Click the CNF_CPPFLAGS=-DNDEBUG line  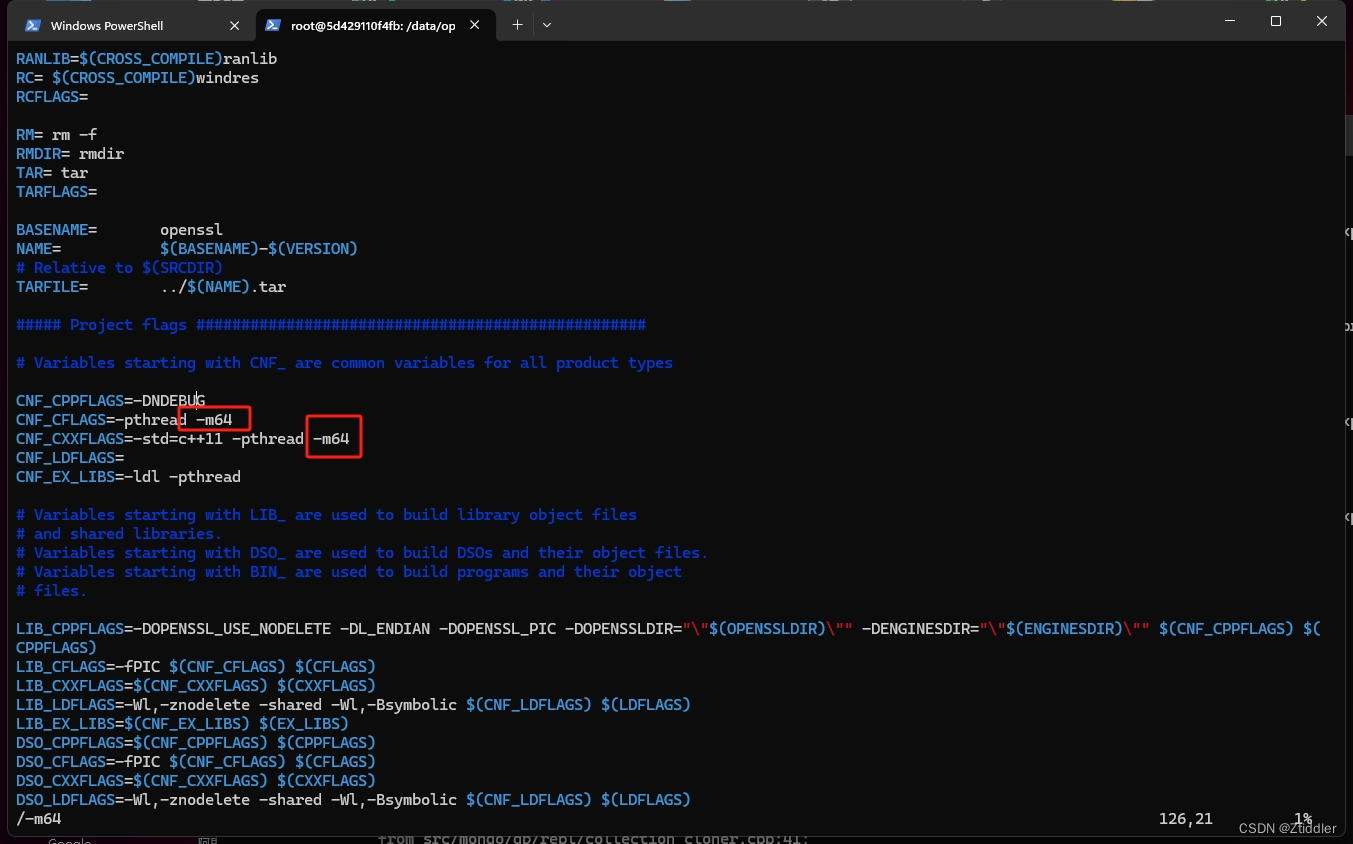tap(110, 401)
